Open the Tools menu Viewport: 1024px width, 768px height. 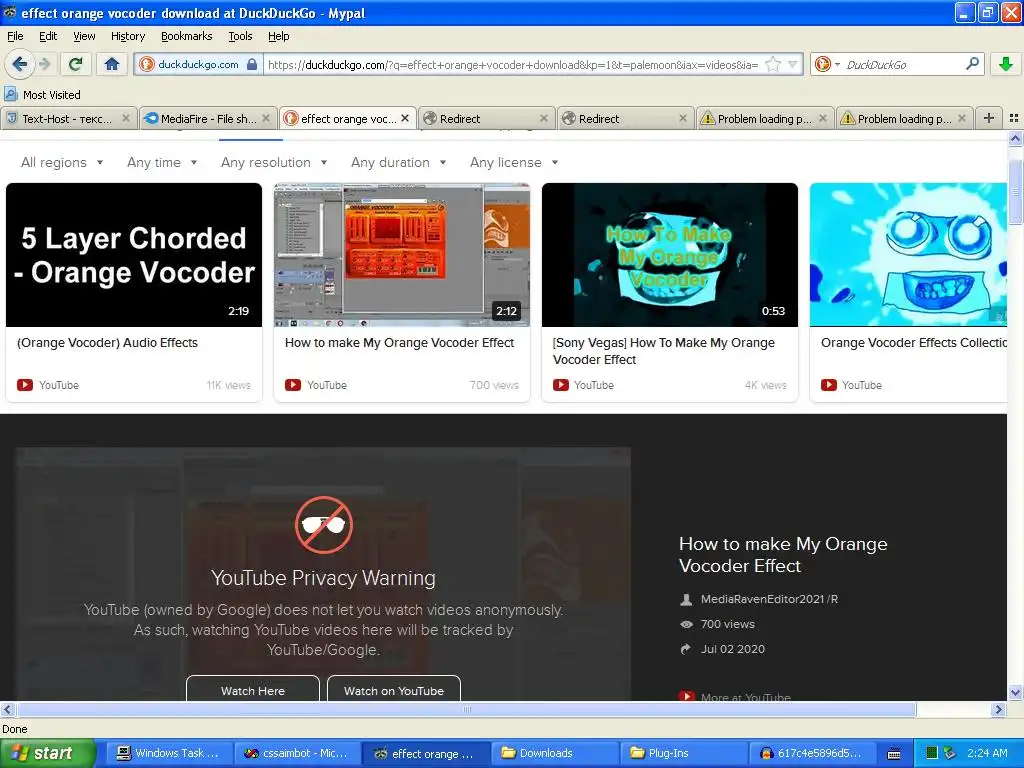(x=240, y=36)
